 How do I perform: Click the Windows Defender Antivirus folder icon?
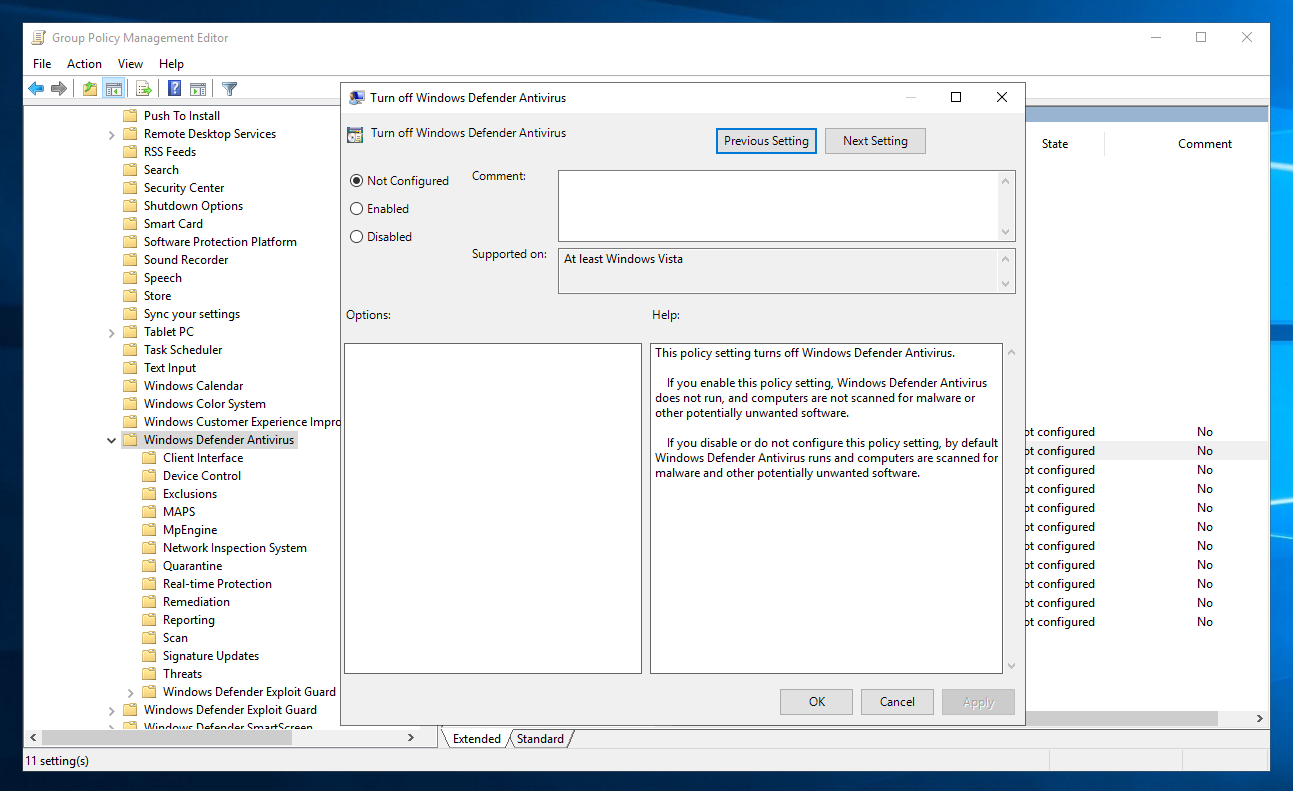130,440
